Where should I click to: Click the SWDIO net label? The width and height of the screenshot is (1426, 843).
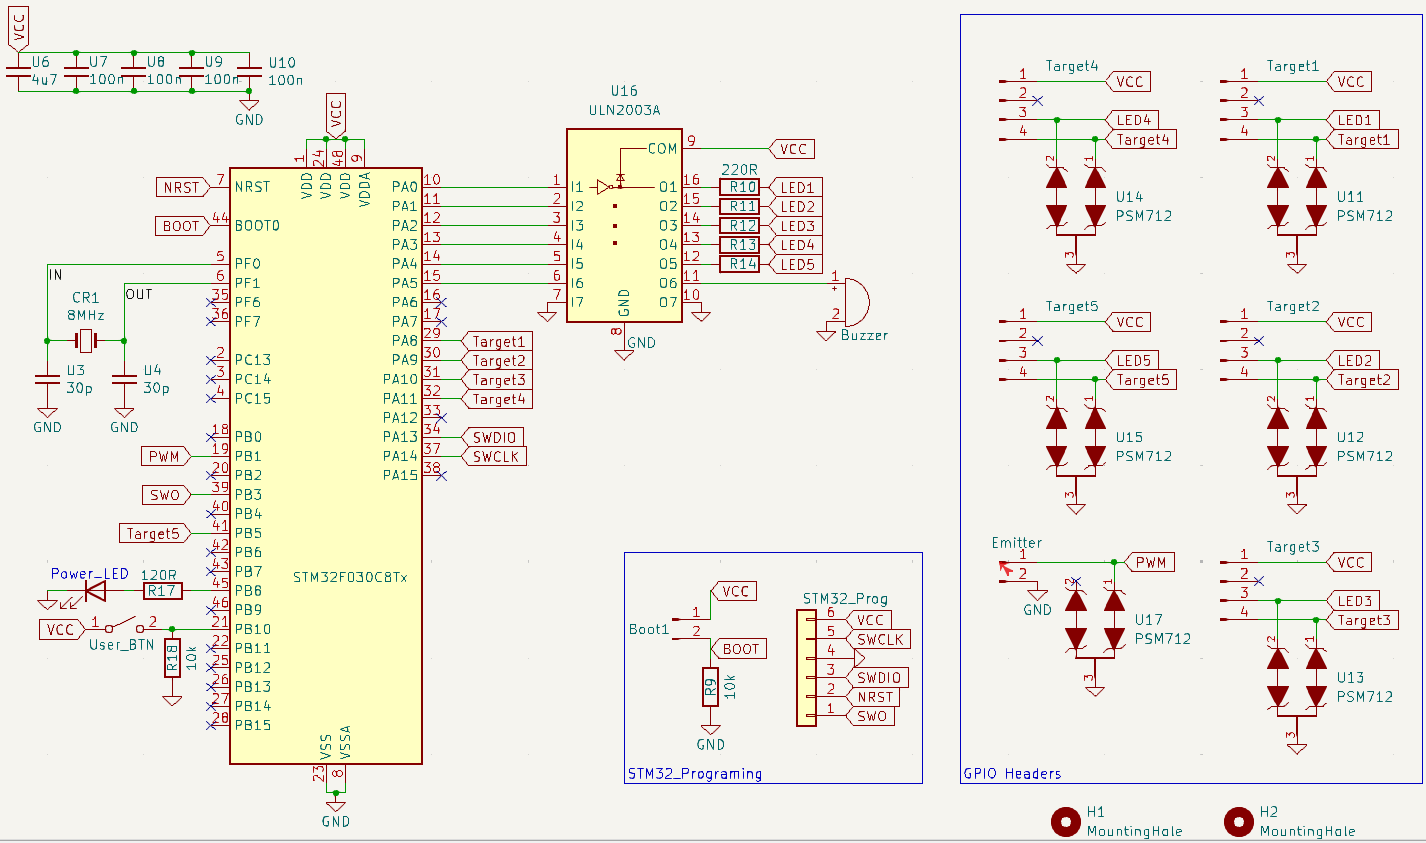pyautogui.click(x=494, y=437)
